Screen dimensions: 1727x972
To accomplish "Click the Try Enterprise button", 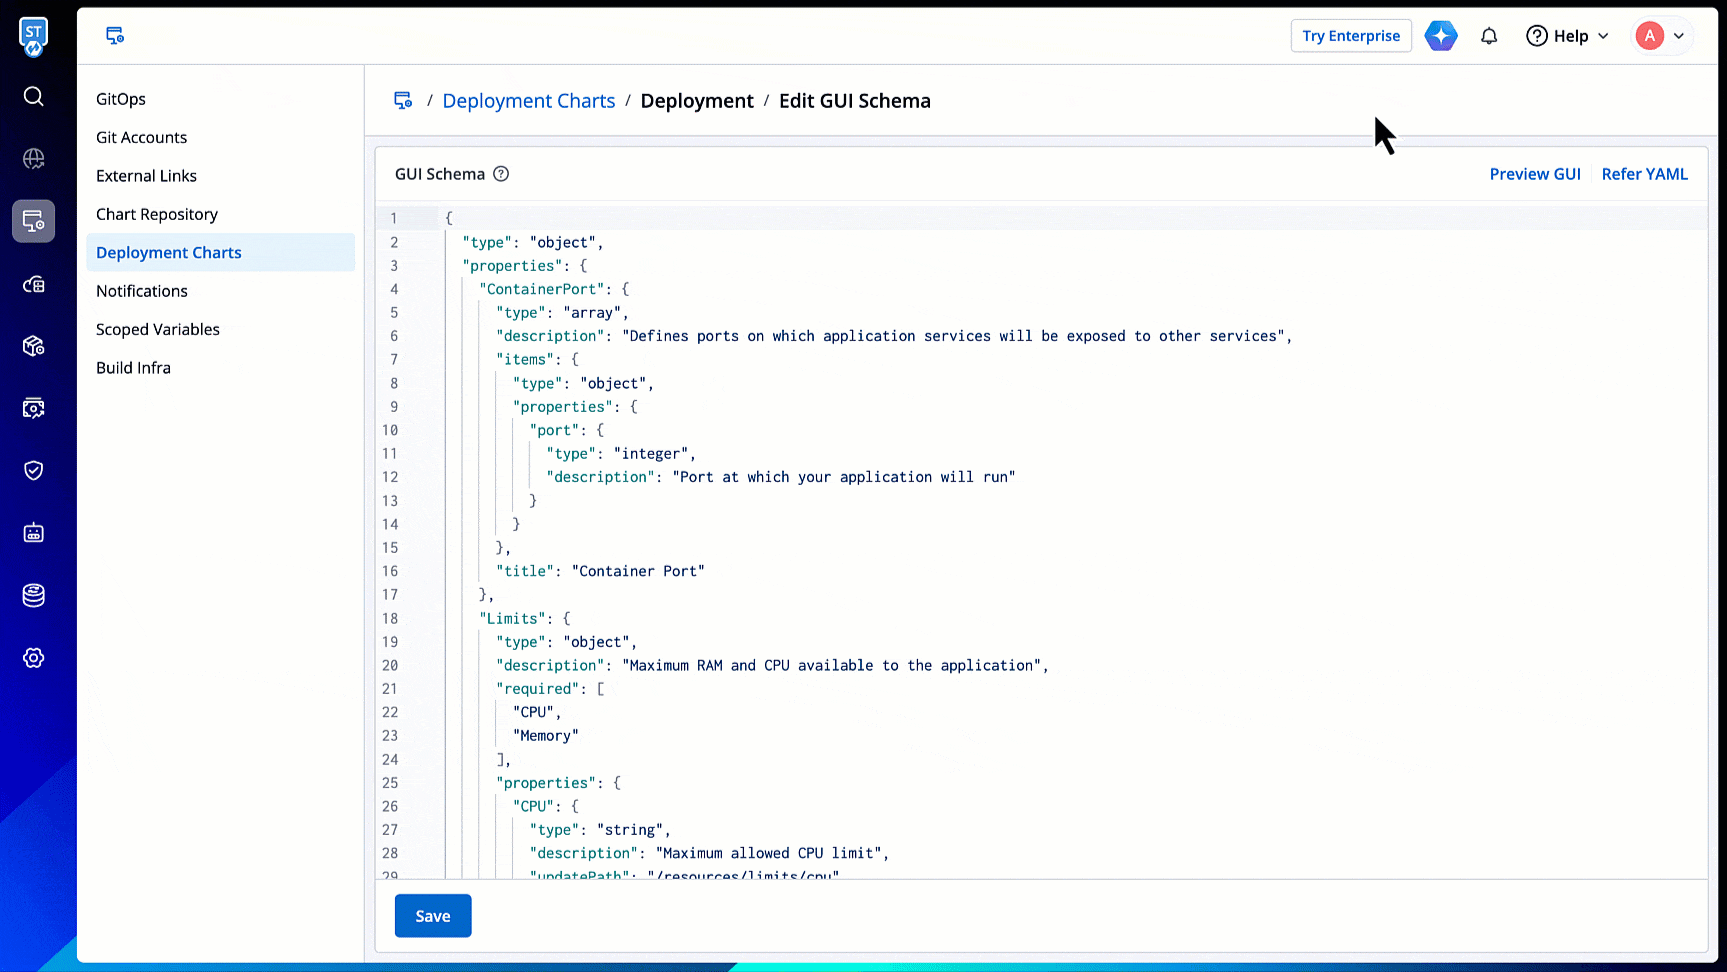I will tap(1351, 36).
